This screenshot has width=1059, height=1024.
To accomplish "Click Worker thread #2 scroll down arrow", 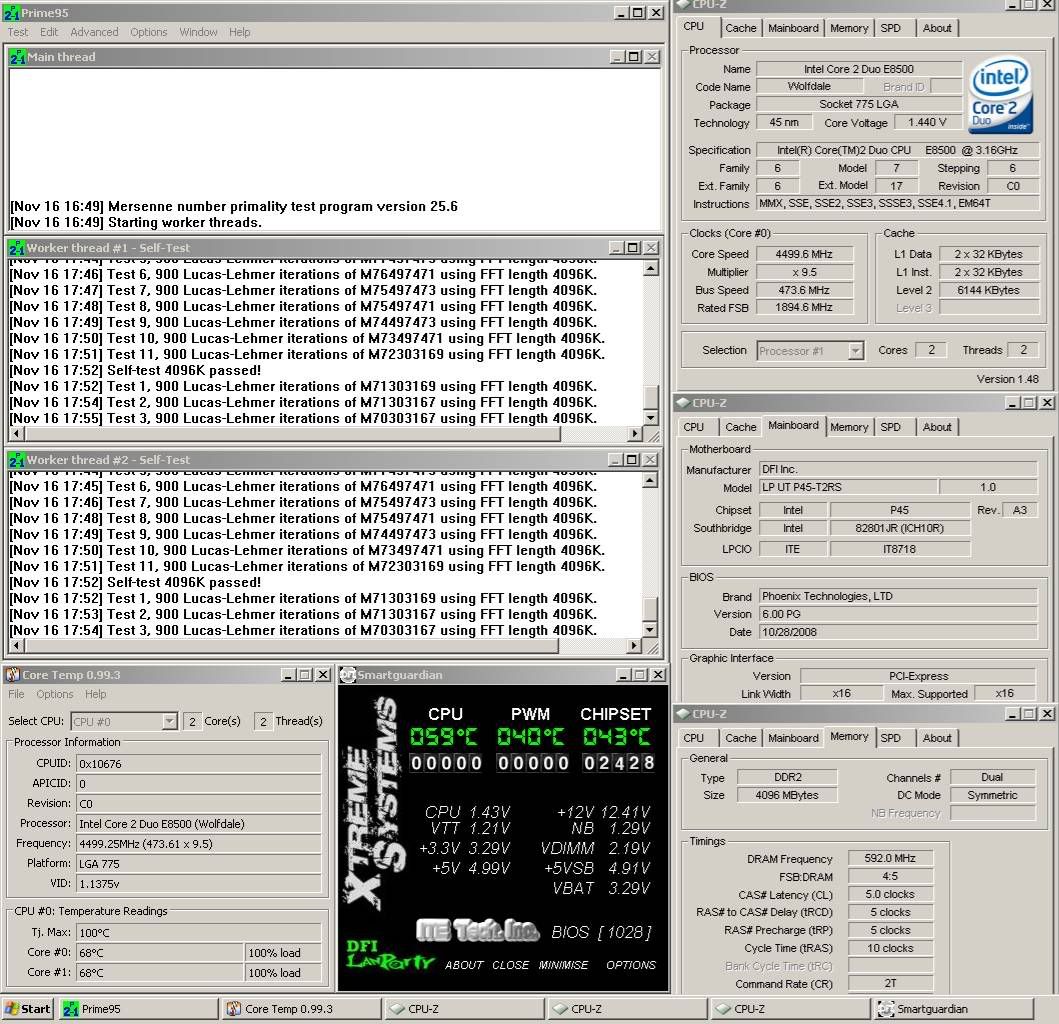I will point(650,630).
